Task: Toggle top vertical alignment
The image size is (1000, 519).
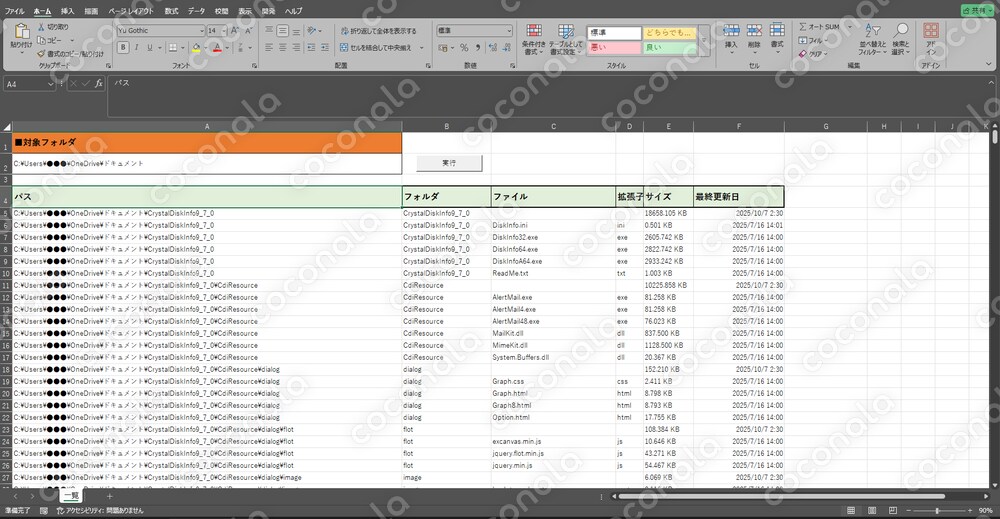Action: (269, 31)
